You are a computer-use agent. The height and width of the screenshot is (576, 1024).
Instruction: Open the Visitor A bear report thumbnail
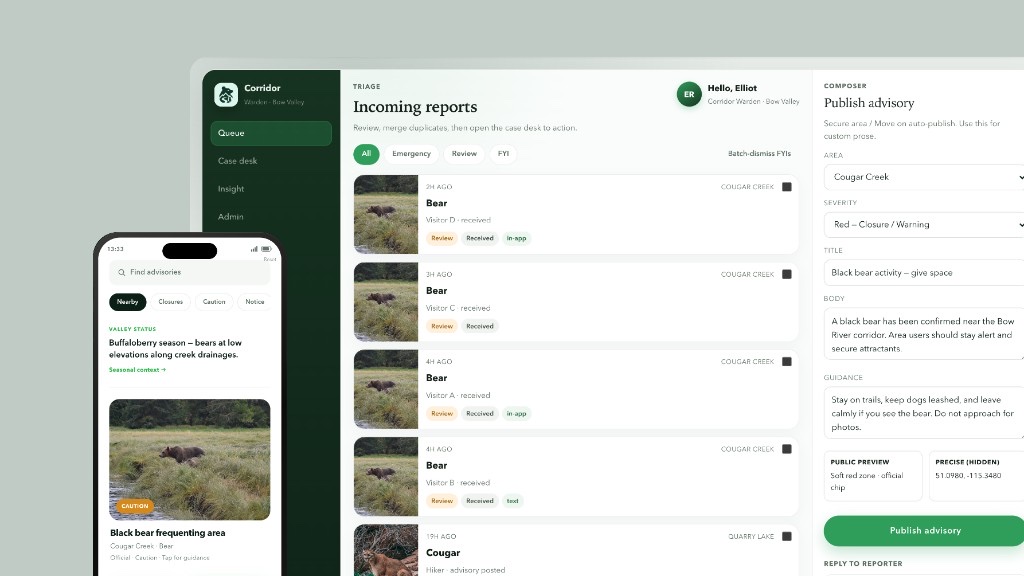(386, 389)
